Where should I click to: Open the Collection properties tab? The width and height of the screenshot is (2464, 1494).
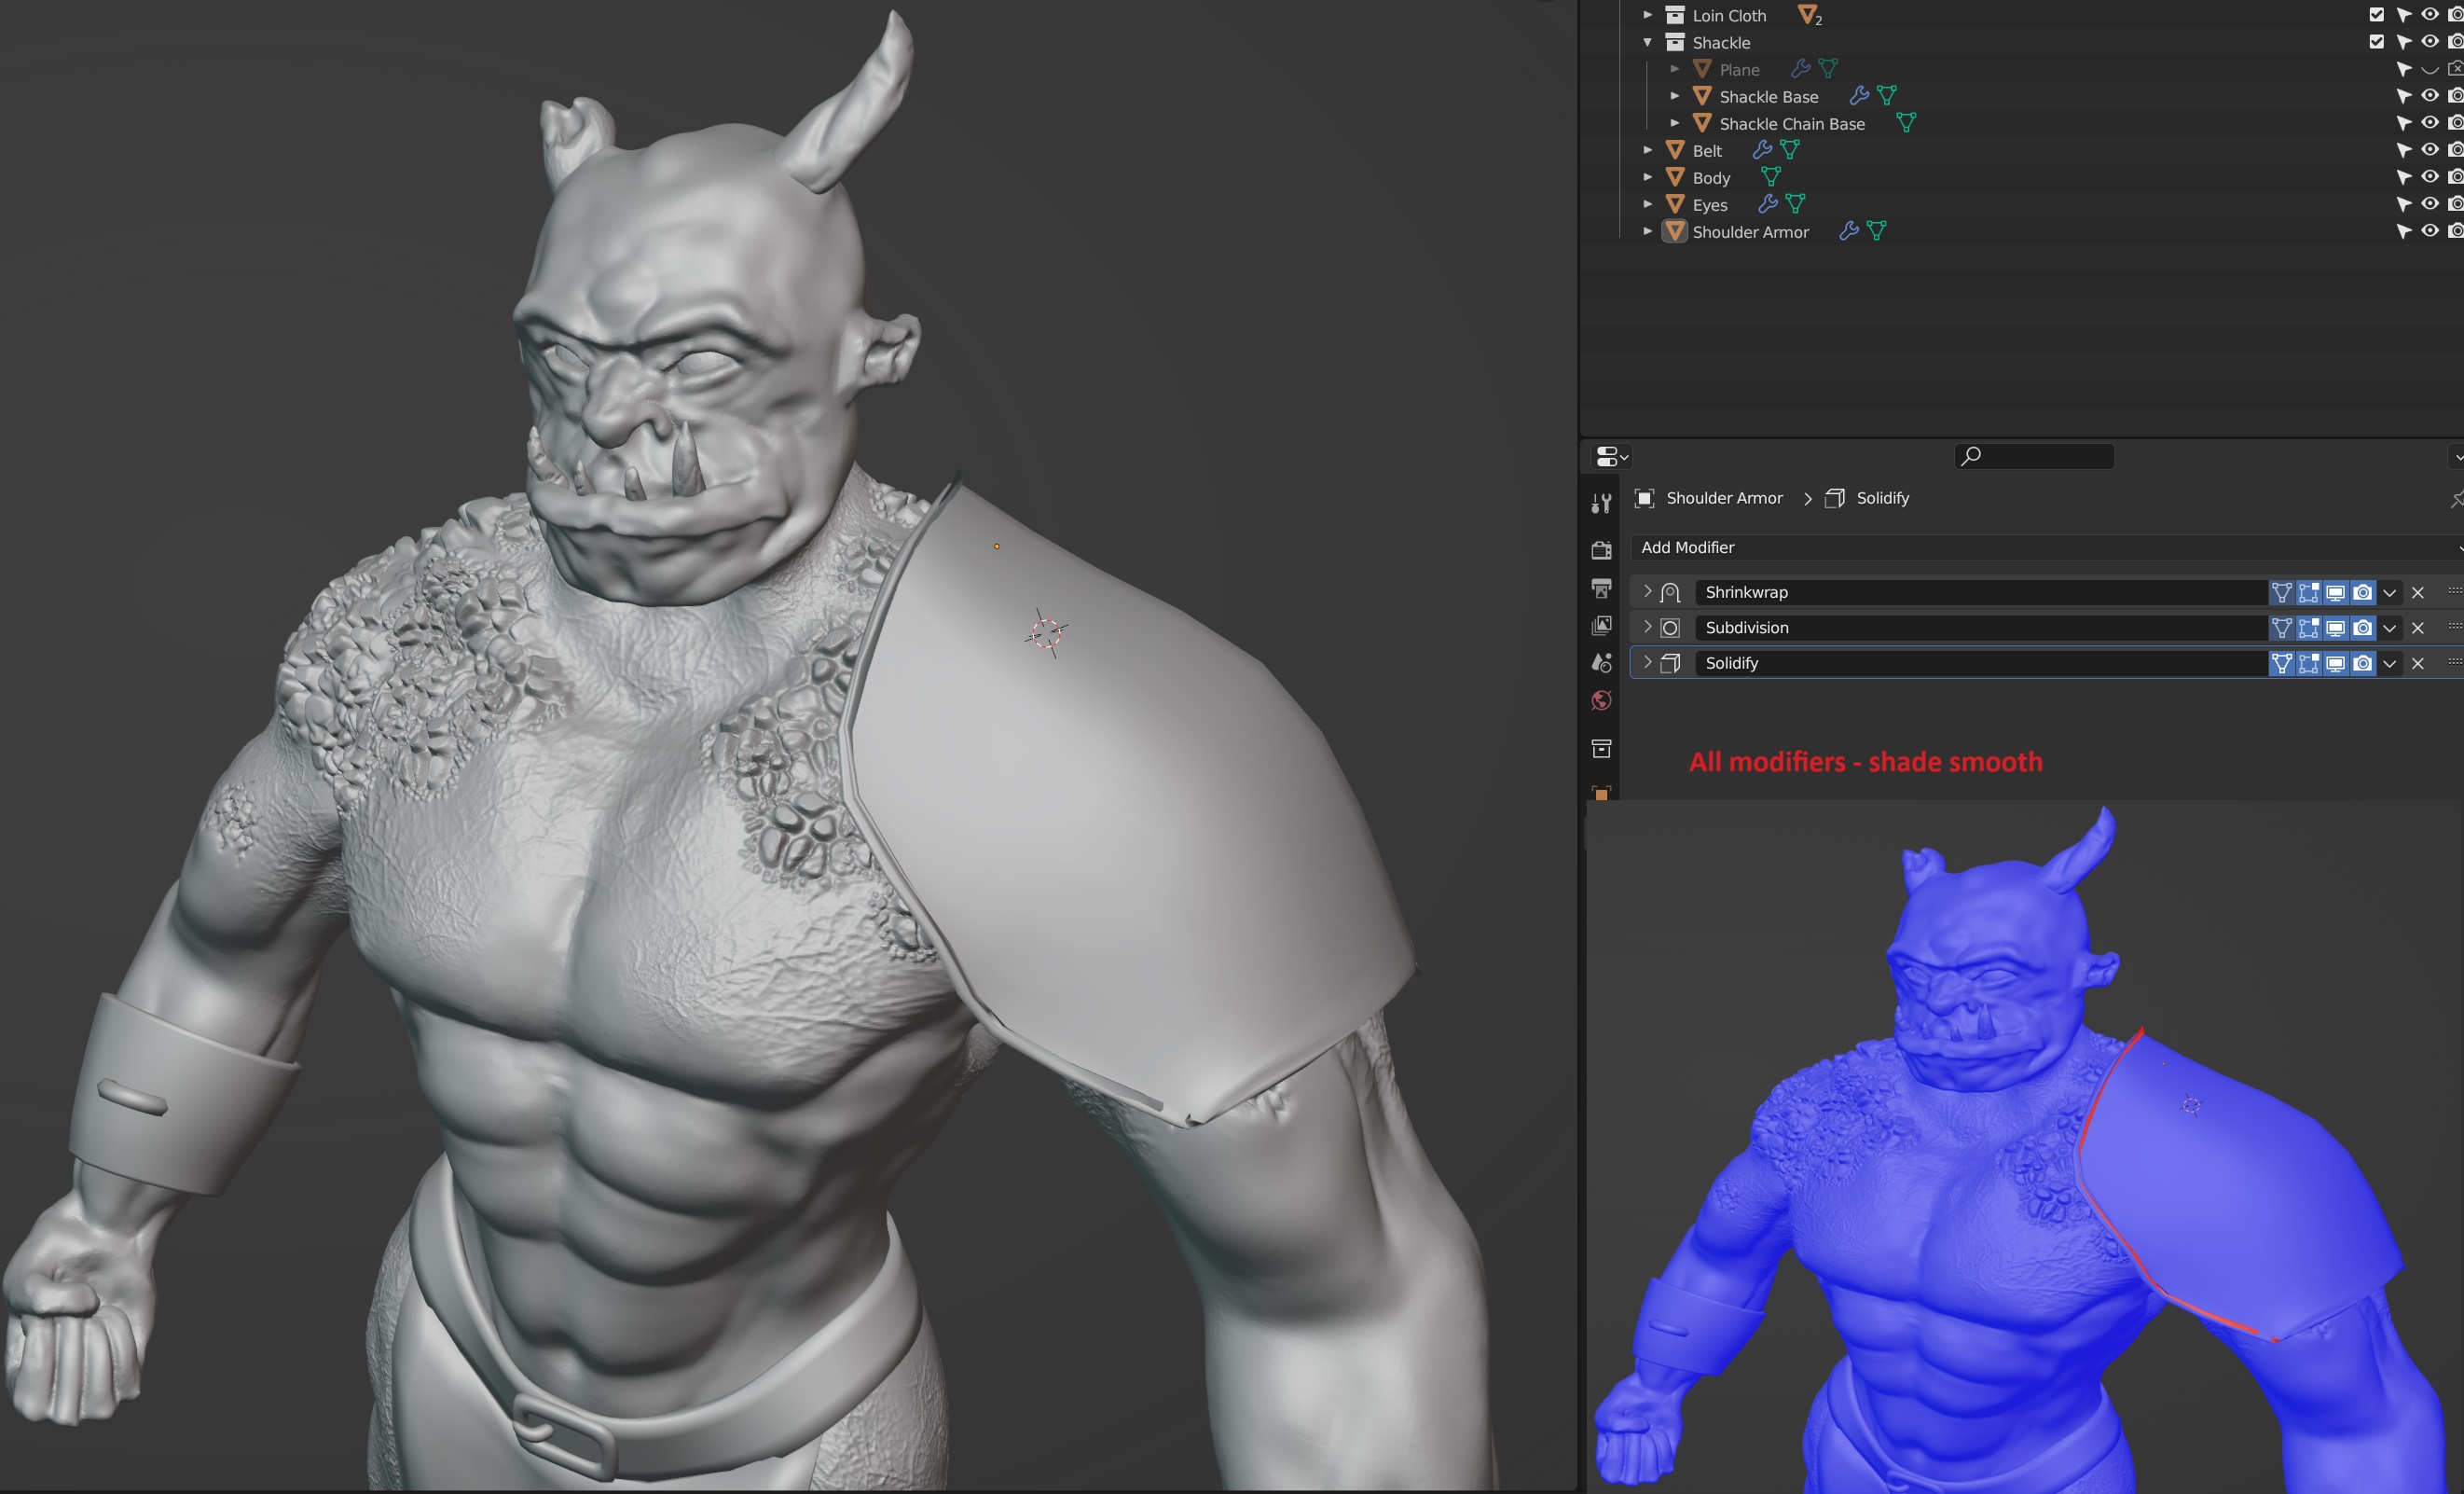tap(1601, 748)
